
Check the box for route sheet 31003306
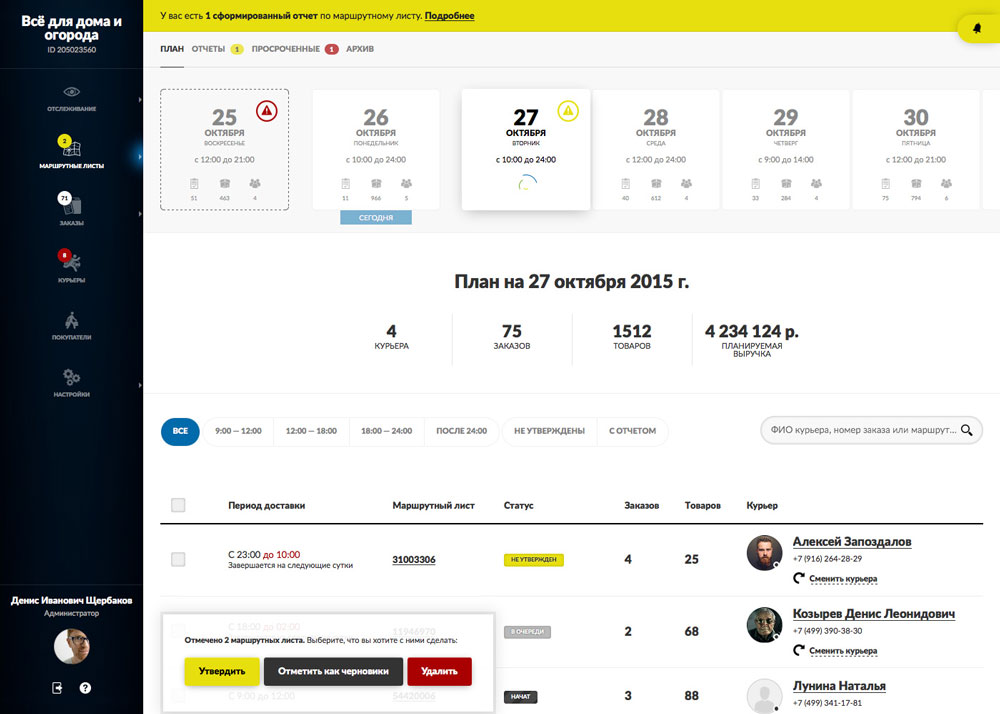[178, 559]
